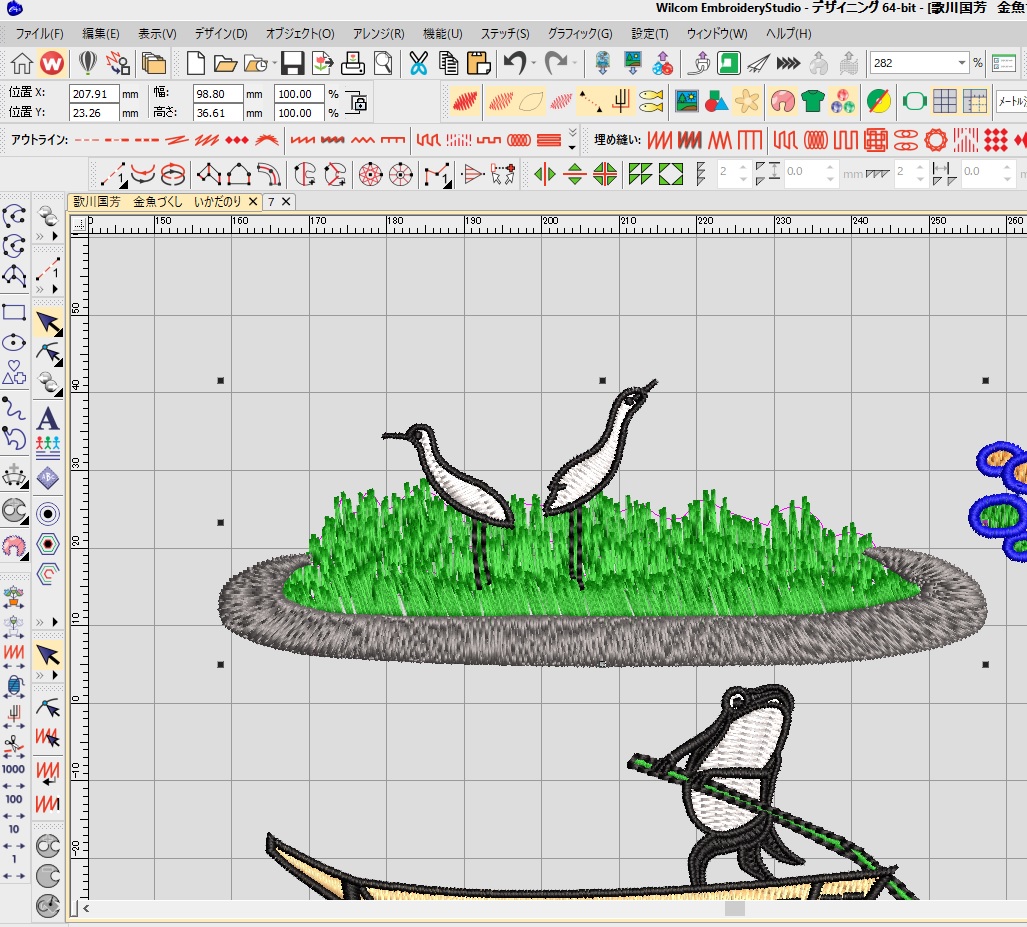Image resolution: width=1027 pixels, height=927 pixels.
Task: Click the print design icon
Action: tap(353, 64)
